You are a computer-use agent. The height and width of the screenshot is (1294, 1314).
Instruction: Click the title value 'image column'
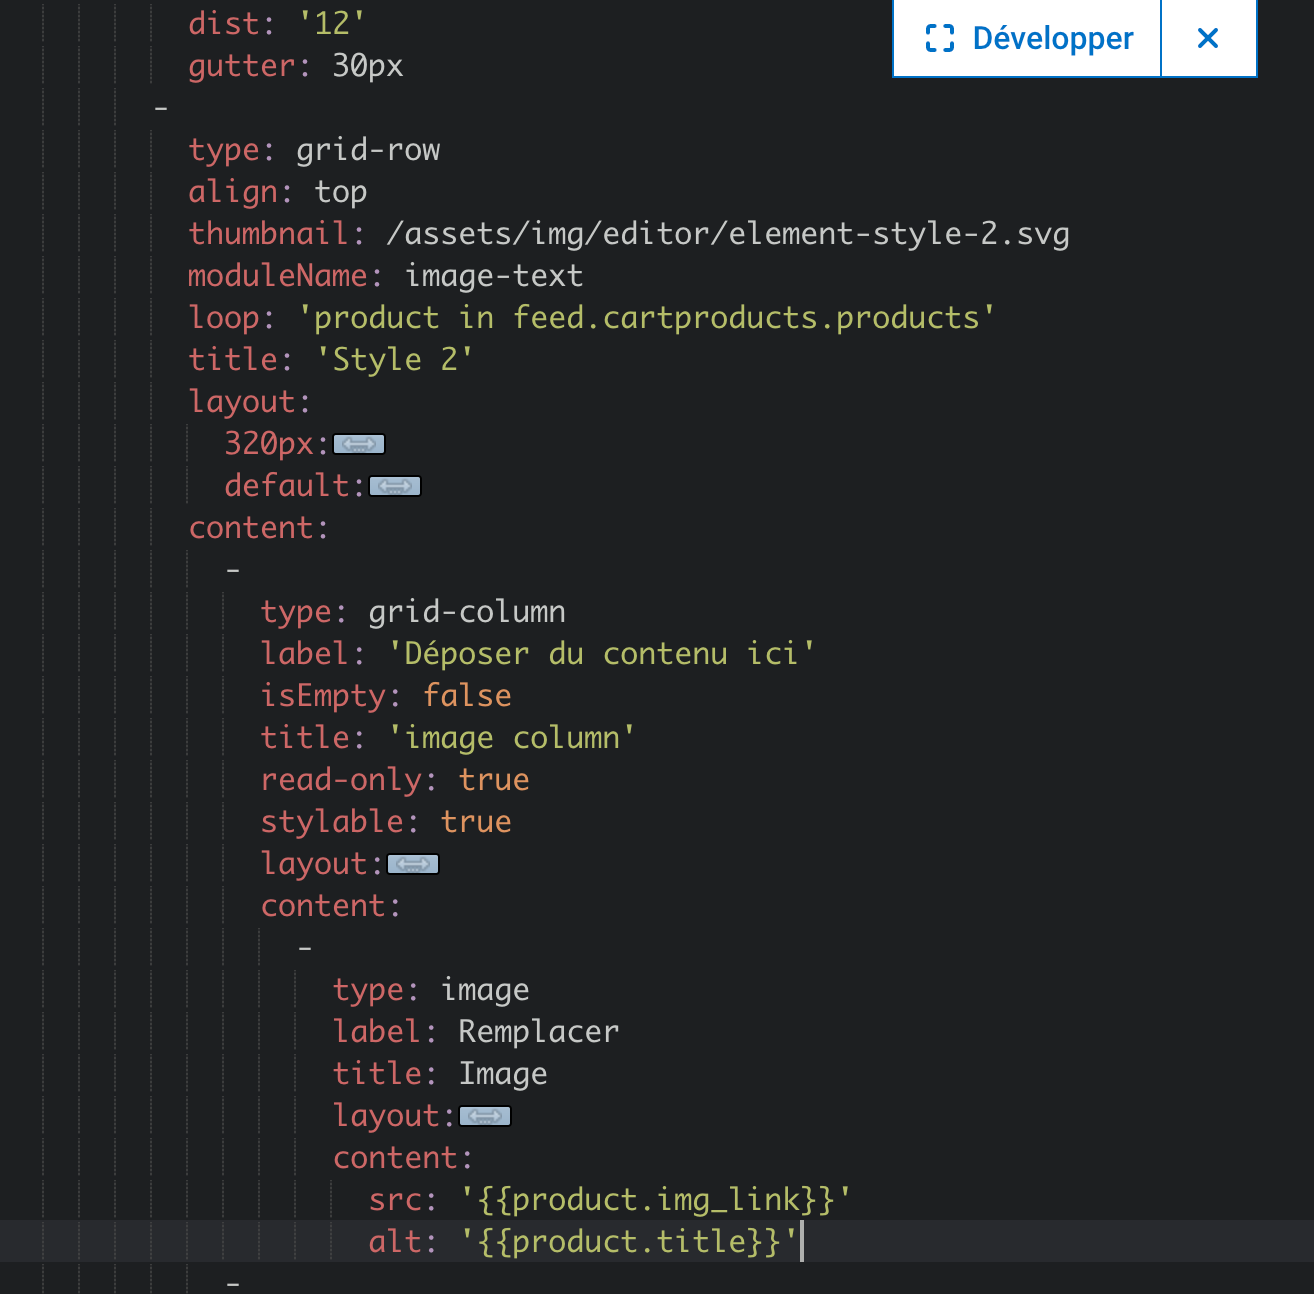pos(511,738)
